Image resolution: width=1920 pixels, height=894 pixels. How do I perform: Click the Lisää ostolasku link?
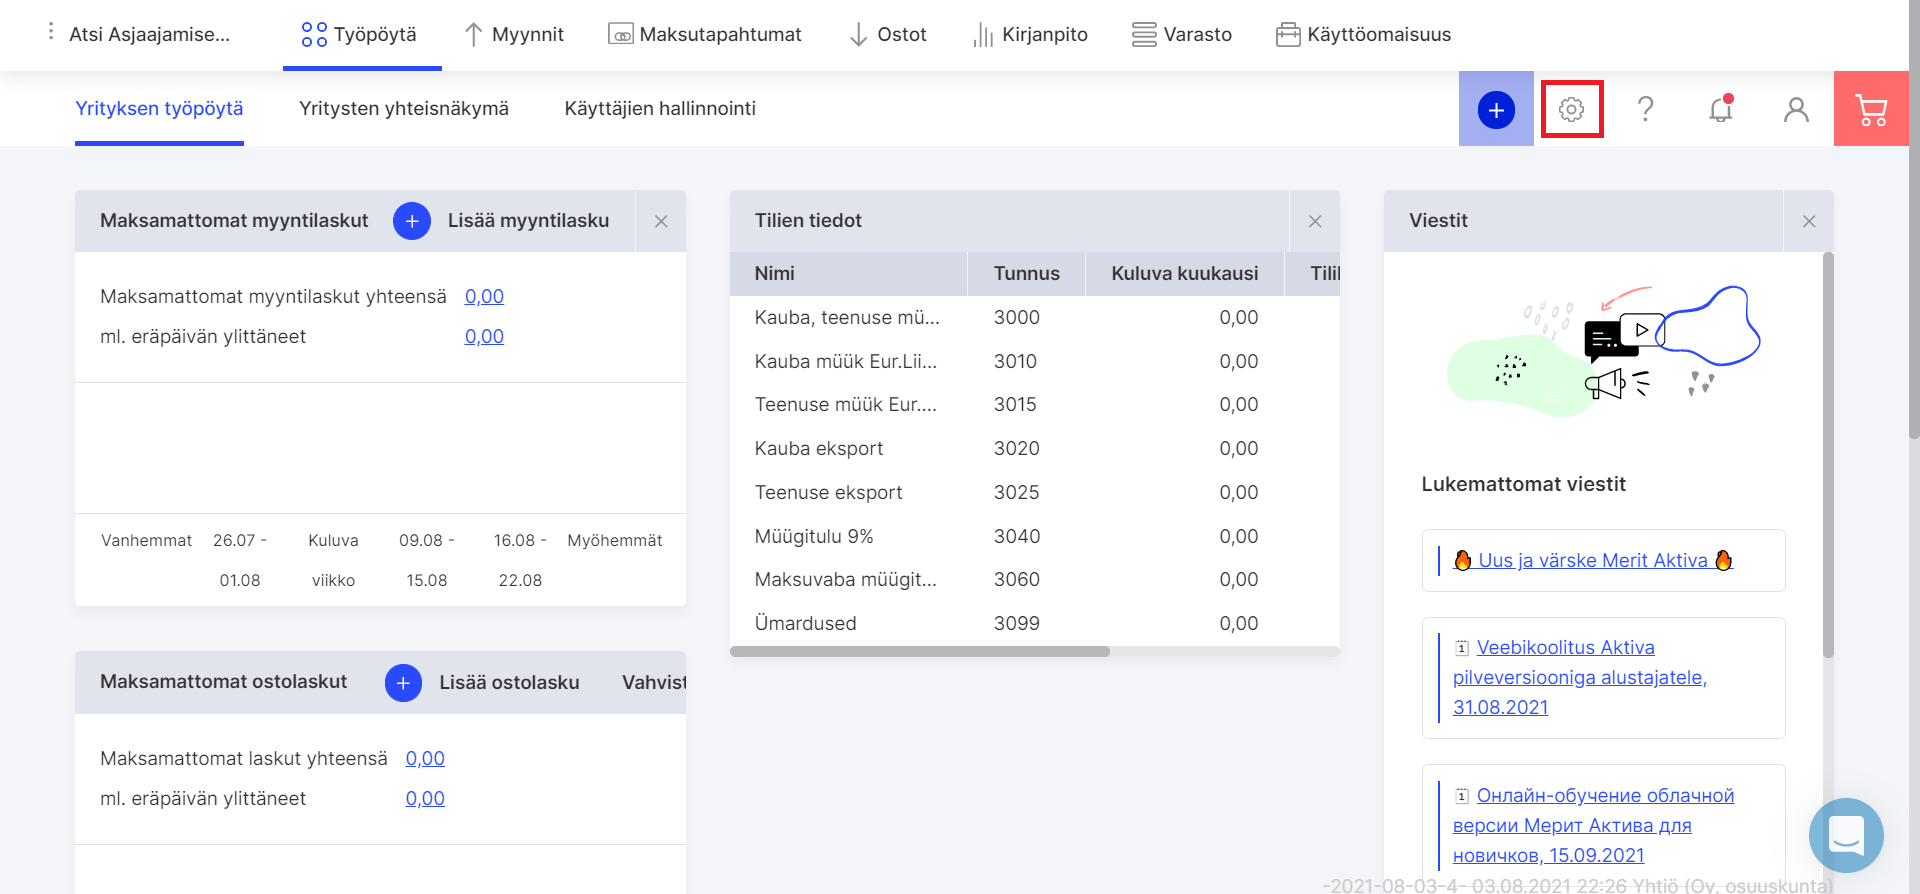[x=509, y=683]
